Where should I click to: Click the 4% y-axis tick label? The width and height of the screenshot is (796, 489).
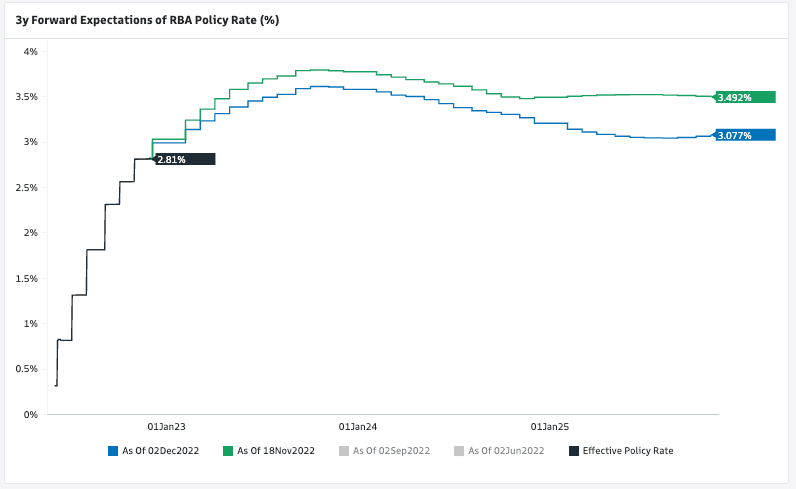coord(30,51)
